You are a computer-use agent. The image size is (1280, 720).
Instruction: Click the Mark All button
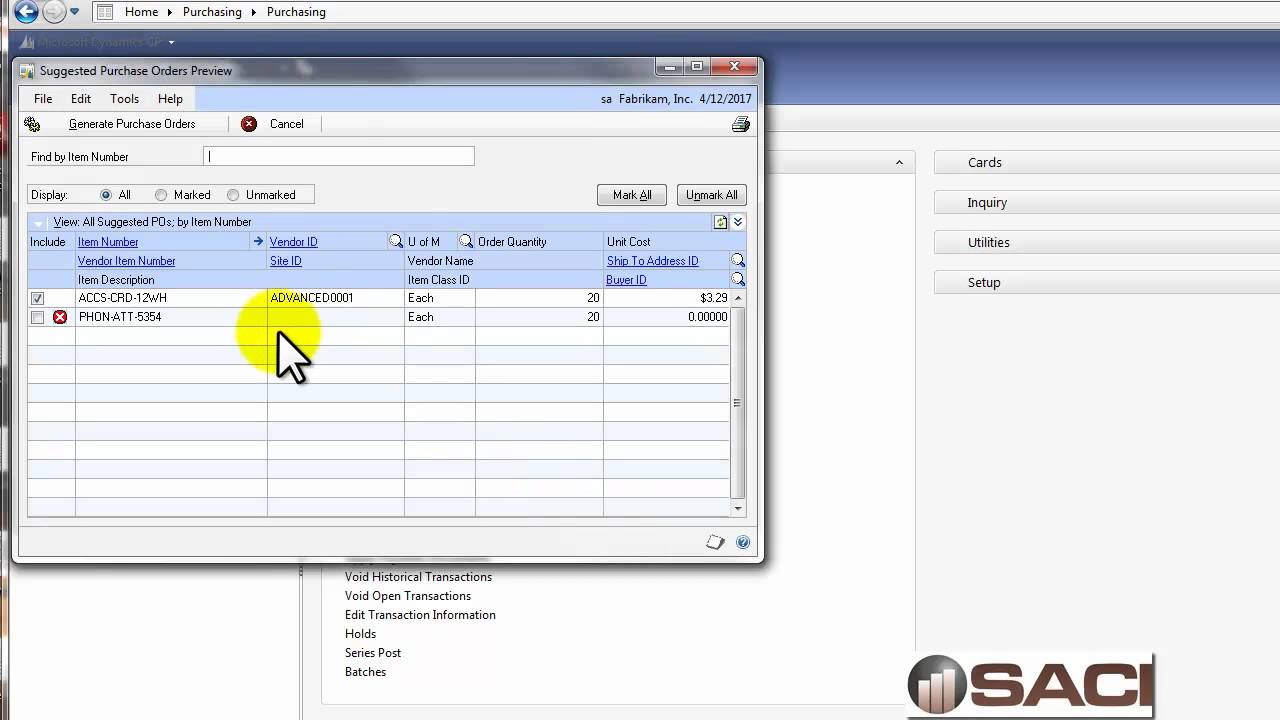[632, 195]
